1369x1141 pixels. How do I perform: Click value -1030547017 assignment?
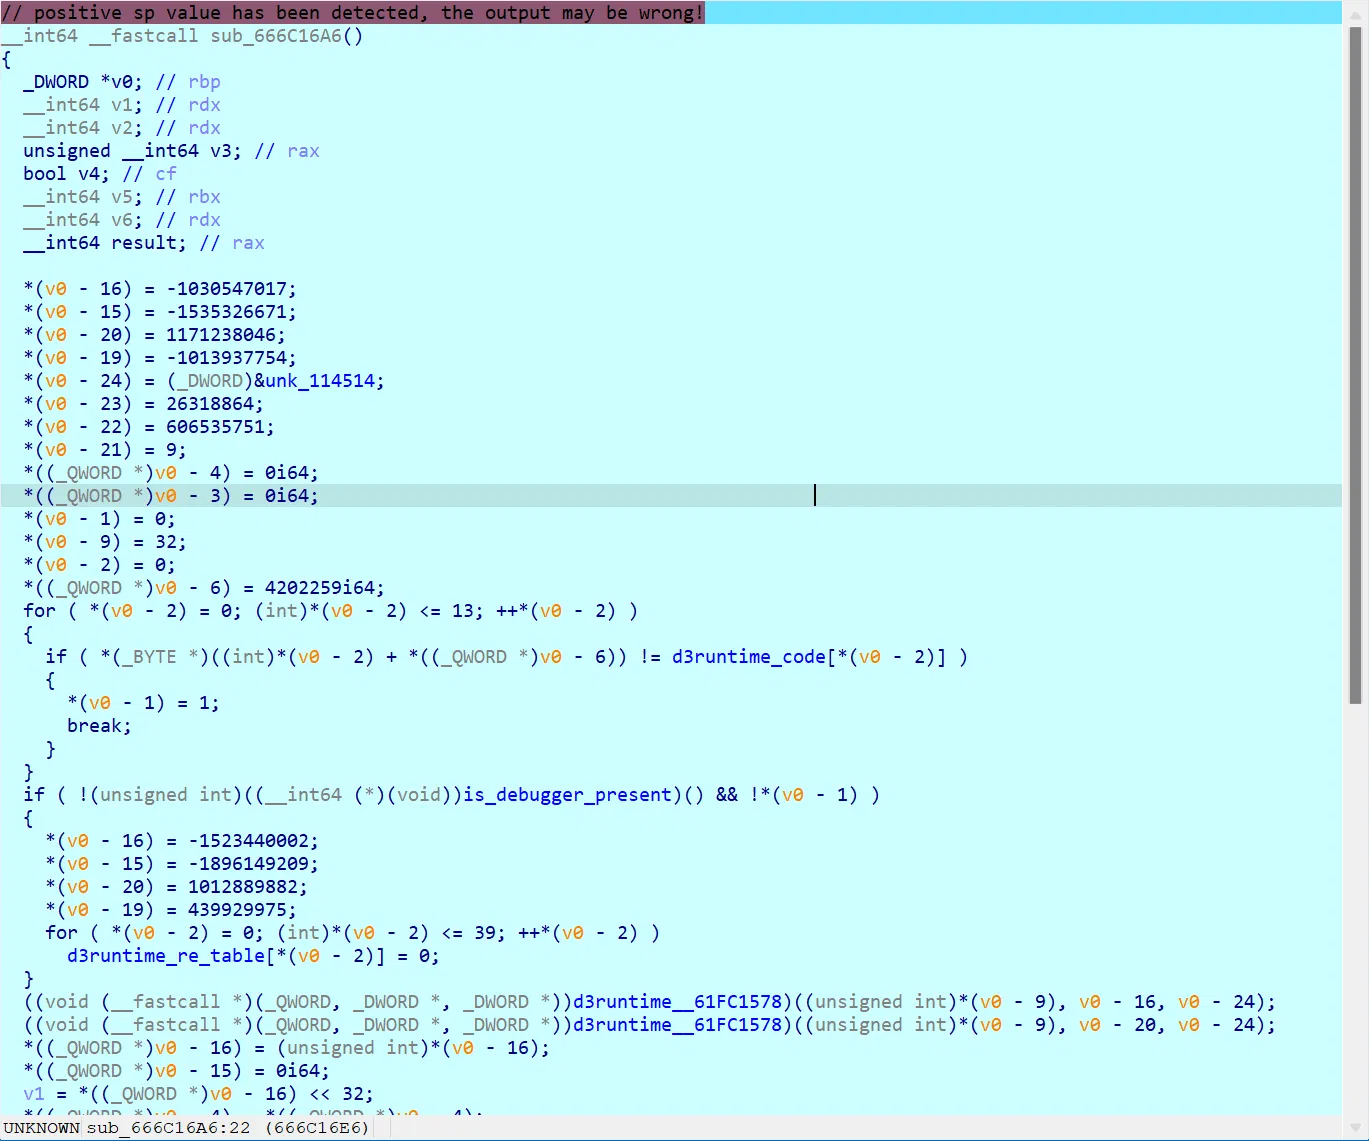[226, 289]
